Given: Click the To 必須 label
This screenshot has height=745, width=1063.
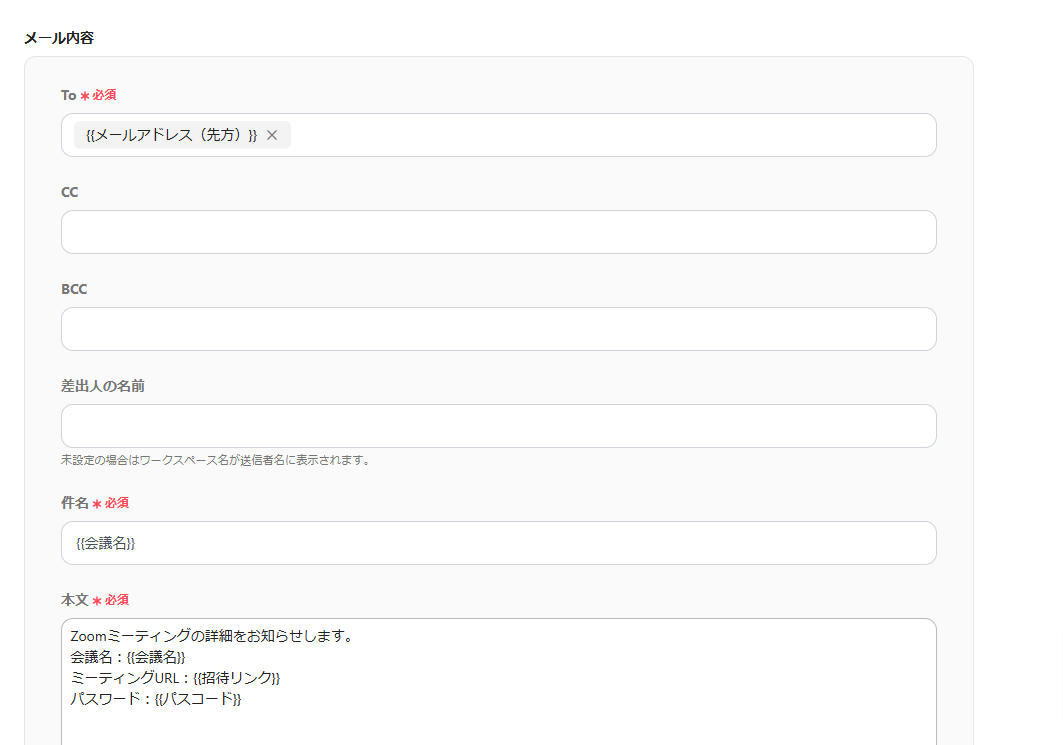Looking at the screenshot, I should pyautogui.click(x=89, y=95).
